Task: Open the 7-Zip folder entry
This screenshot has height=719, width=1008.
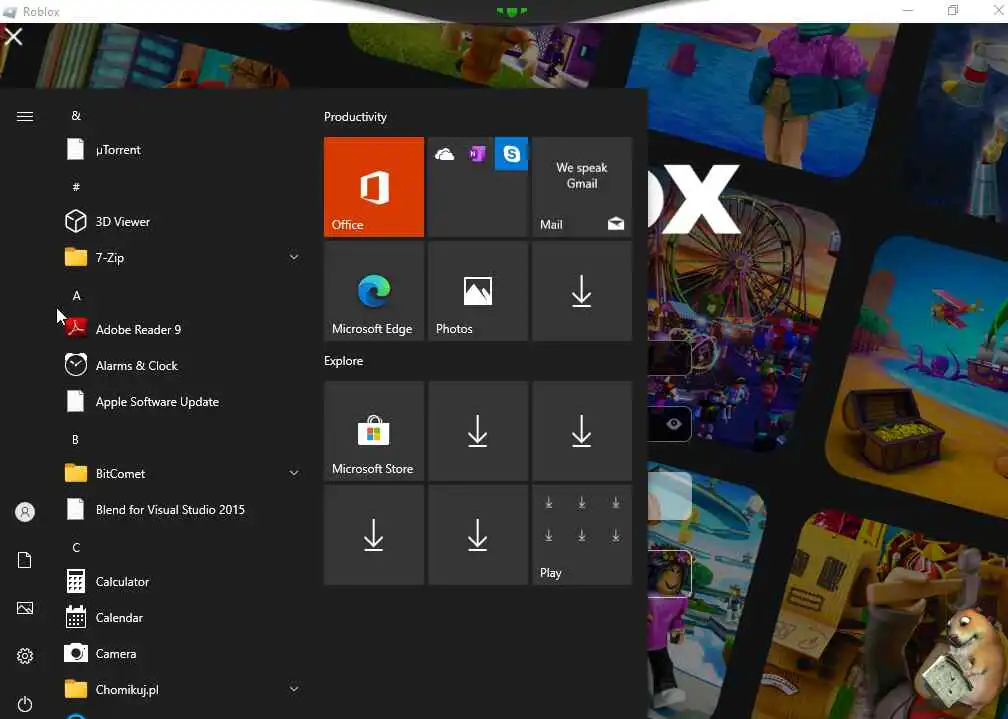Action: 183,257
